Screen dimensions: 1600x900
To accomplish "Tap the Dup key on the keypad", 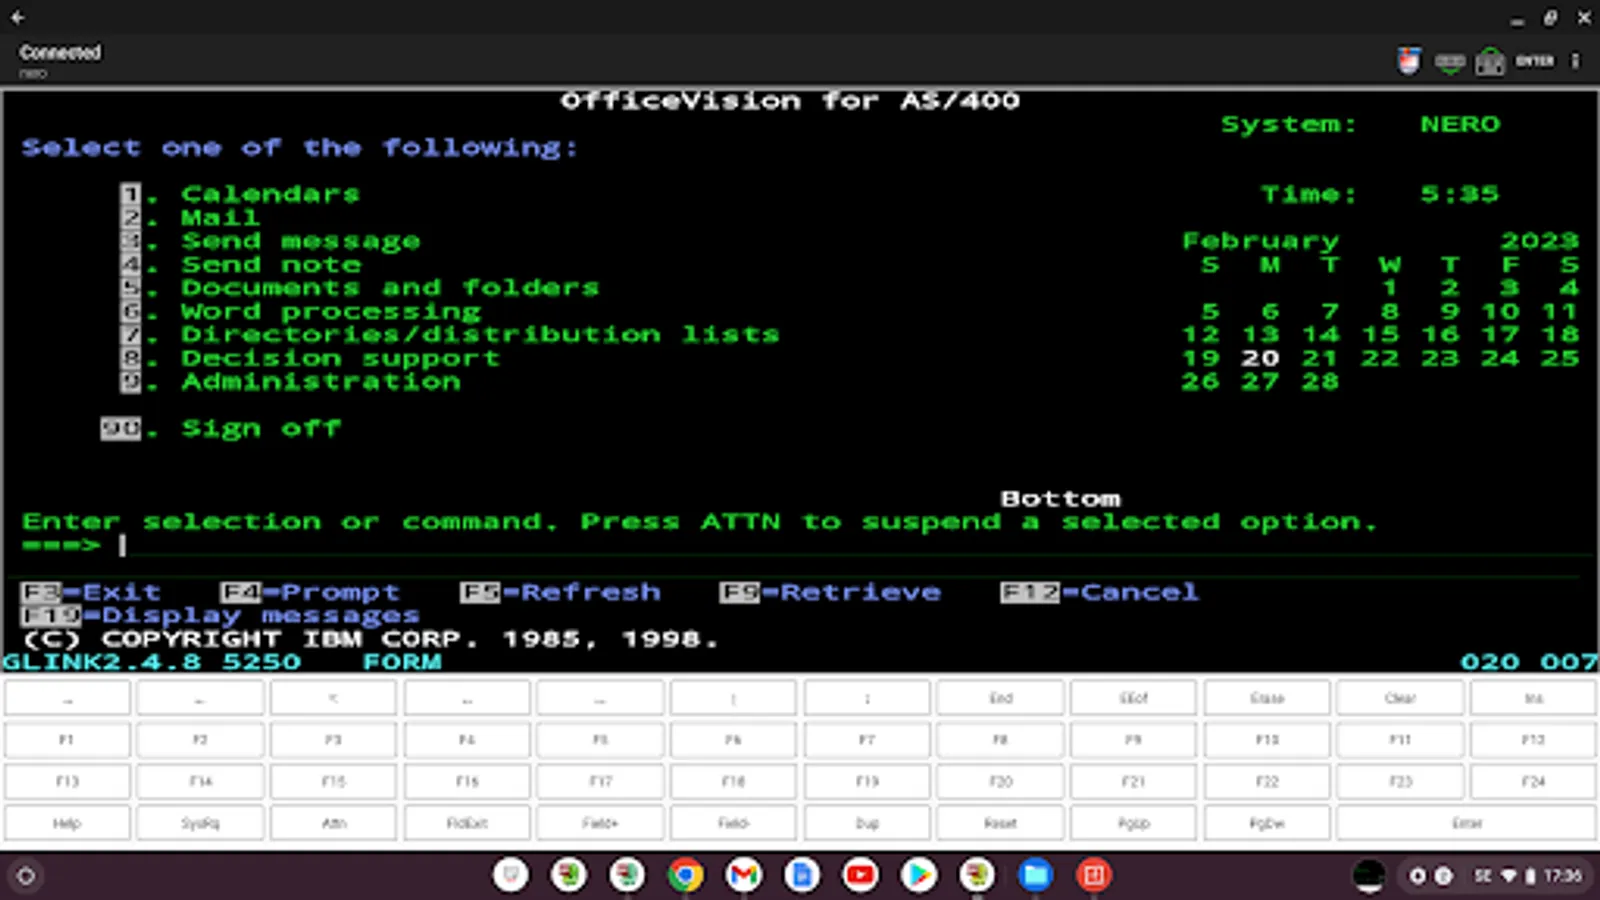I will [x=867, y=824].
